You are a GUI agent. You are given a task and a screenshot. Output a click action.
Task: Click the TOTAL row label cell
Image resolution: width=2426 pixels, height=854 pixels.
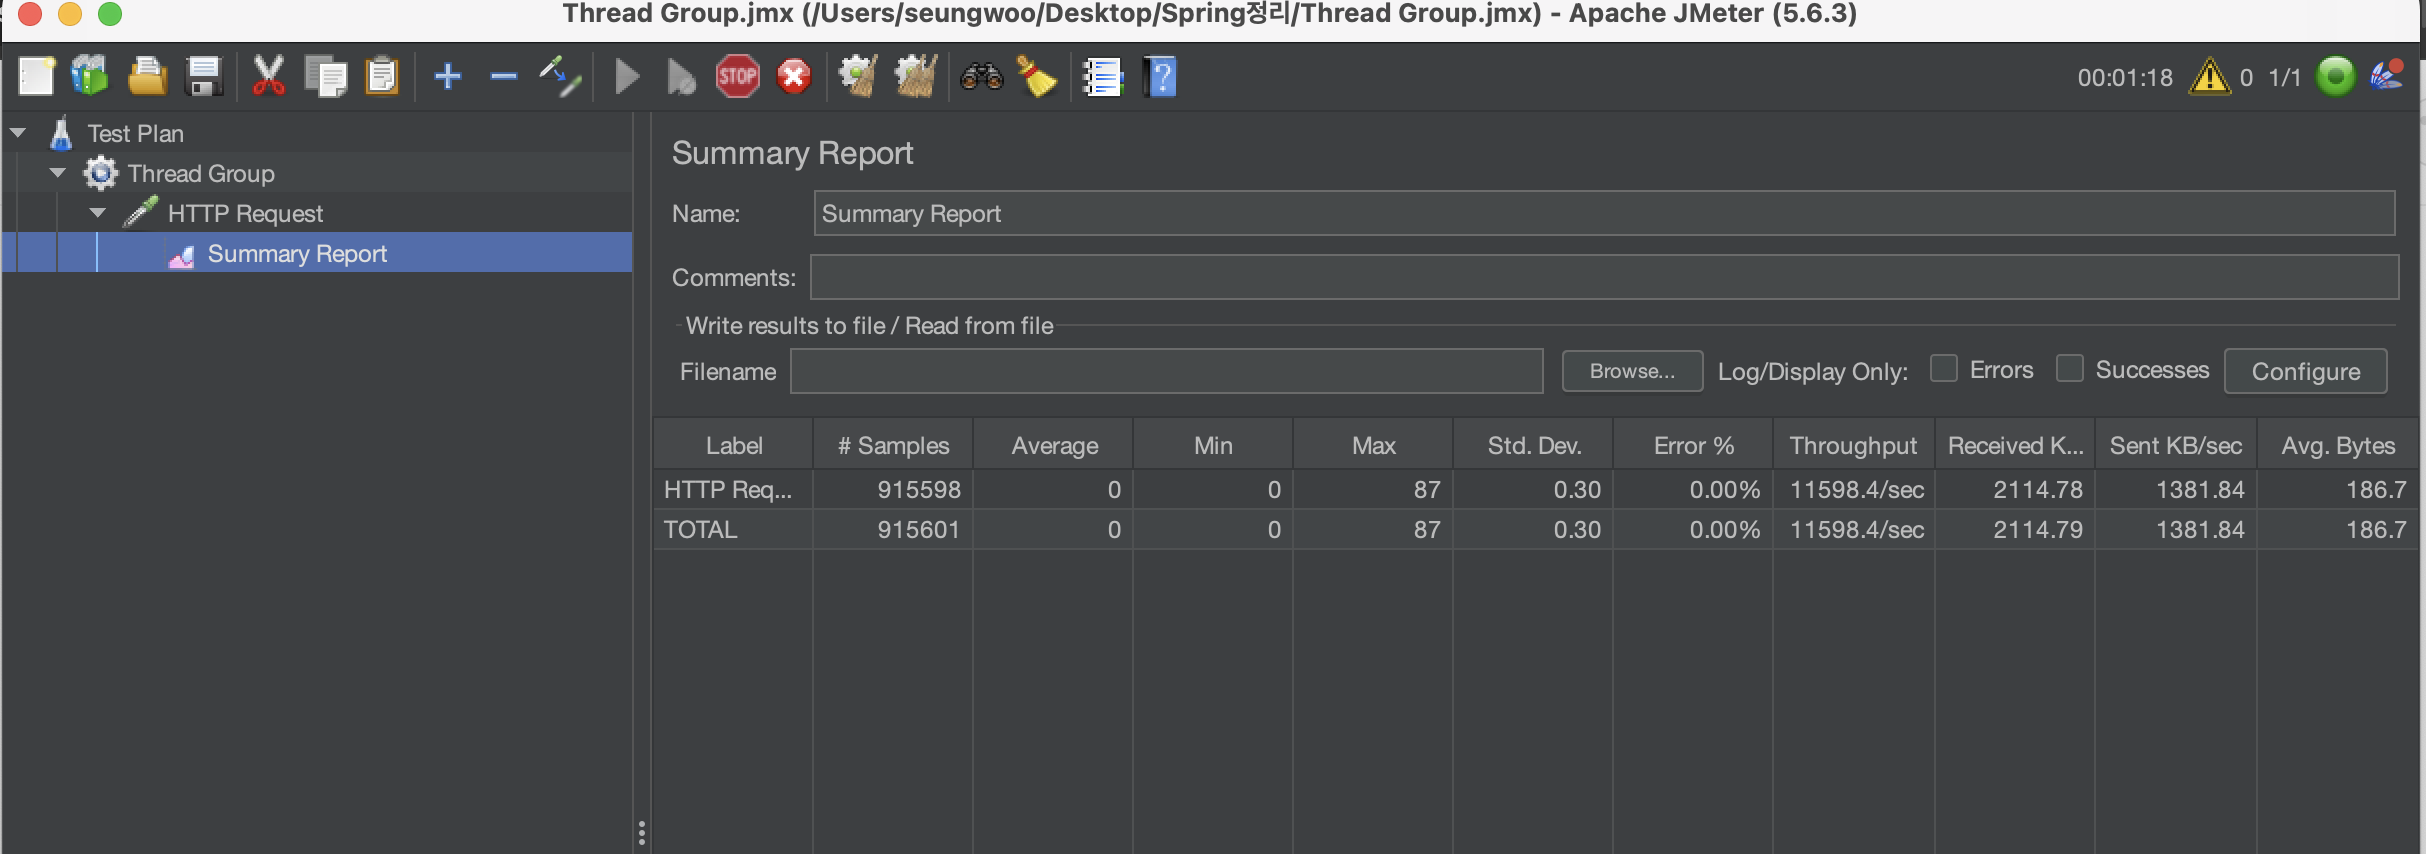point(733,529)
